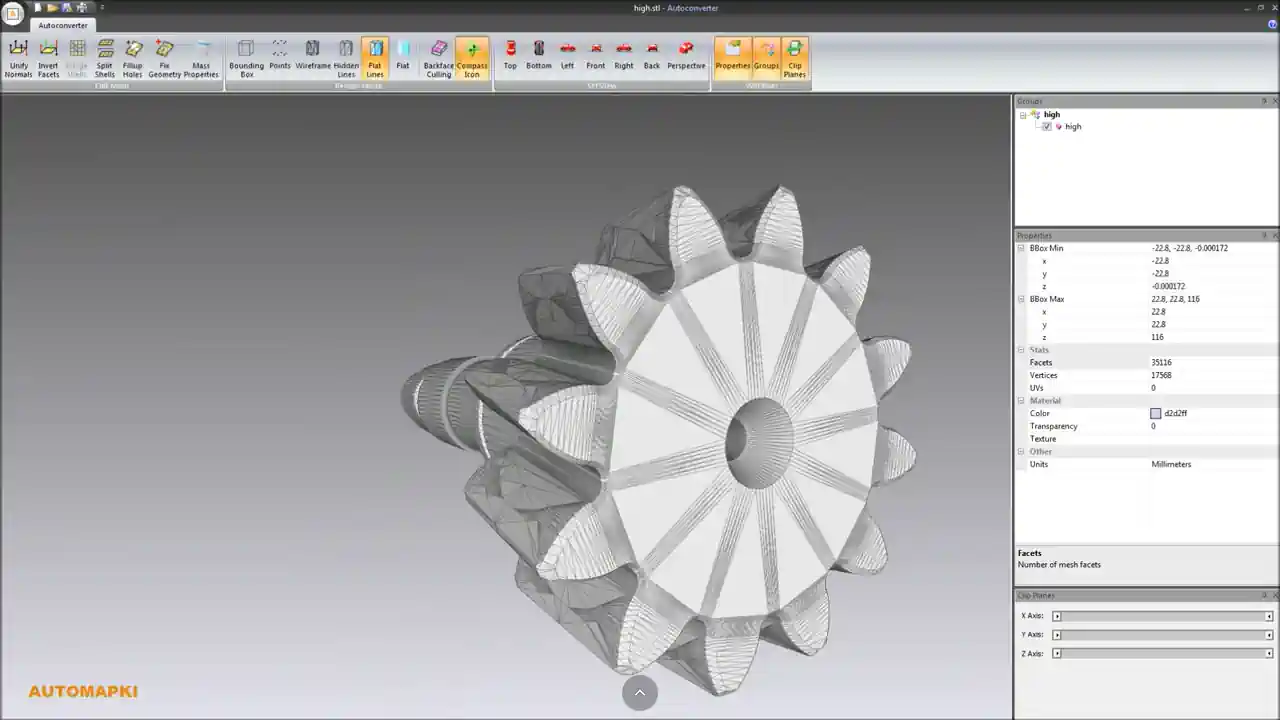Viewport: 1280px width, 720px height.
Task: Collapse the BBox Max property group
Action: [1022, 299]
